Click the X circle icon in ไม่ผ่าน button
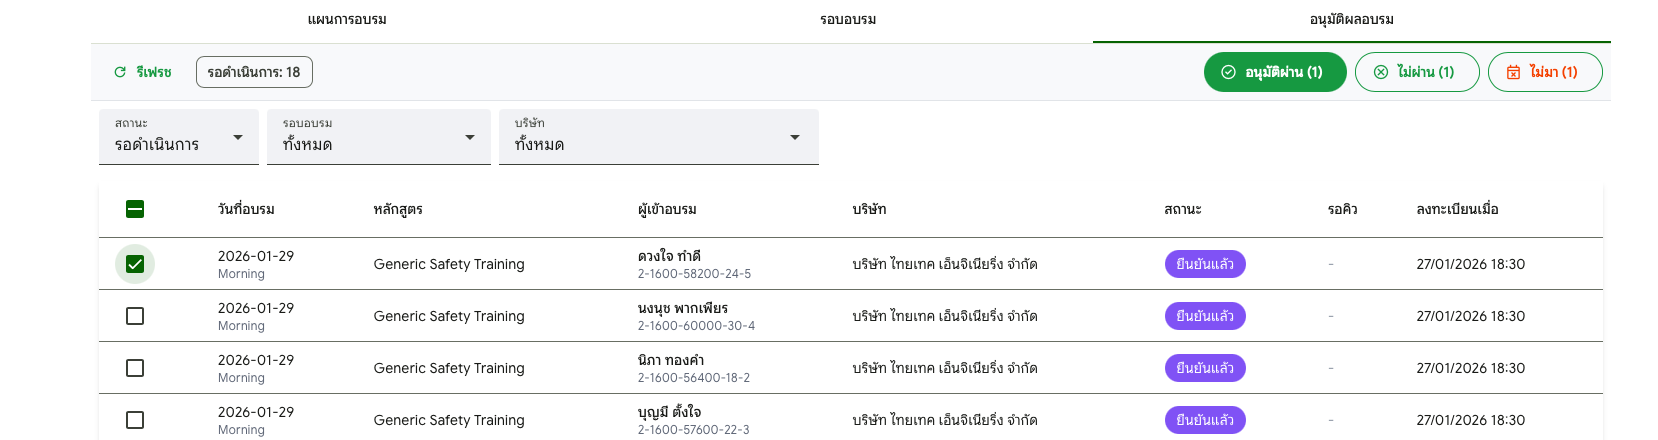The image size is (1658, 440). pos(1381,72)
